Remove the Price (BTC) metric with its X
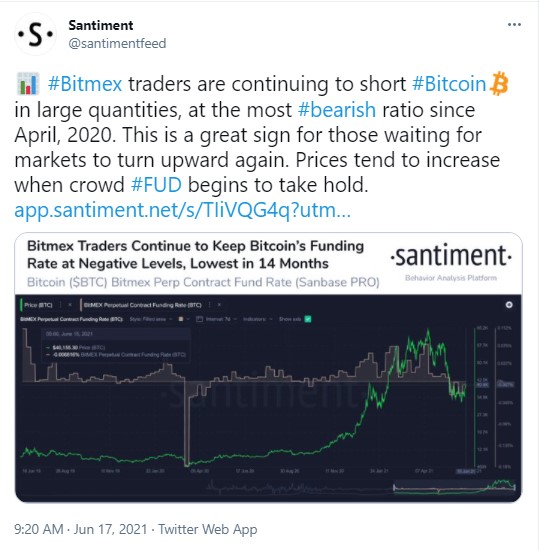The height and width of the screenshot is (550, 539). coord(70,305)
